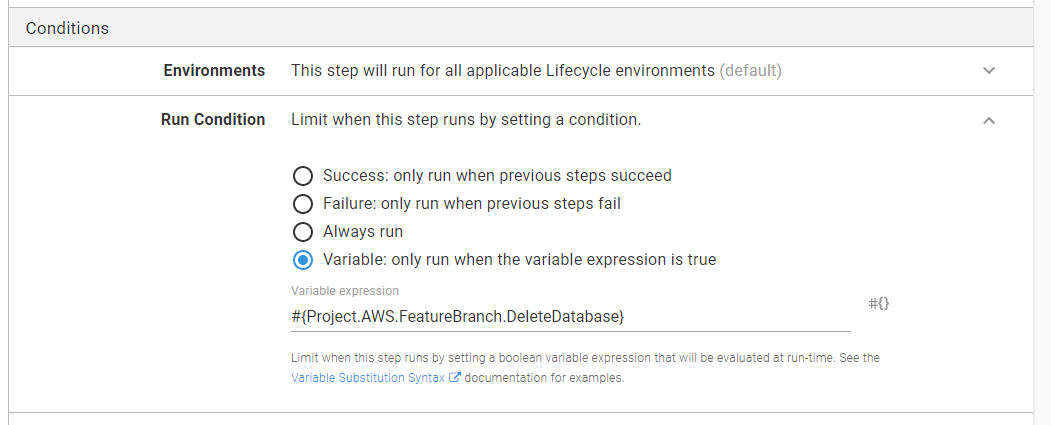The width and height of the screenshot is (1051, 425).
Task: Click the selected Variable radio button circle
Action: [x=303, y=260]
